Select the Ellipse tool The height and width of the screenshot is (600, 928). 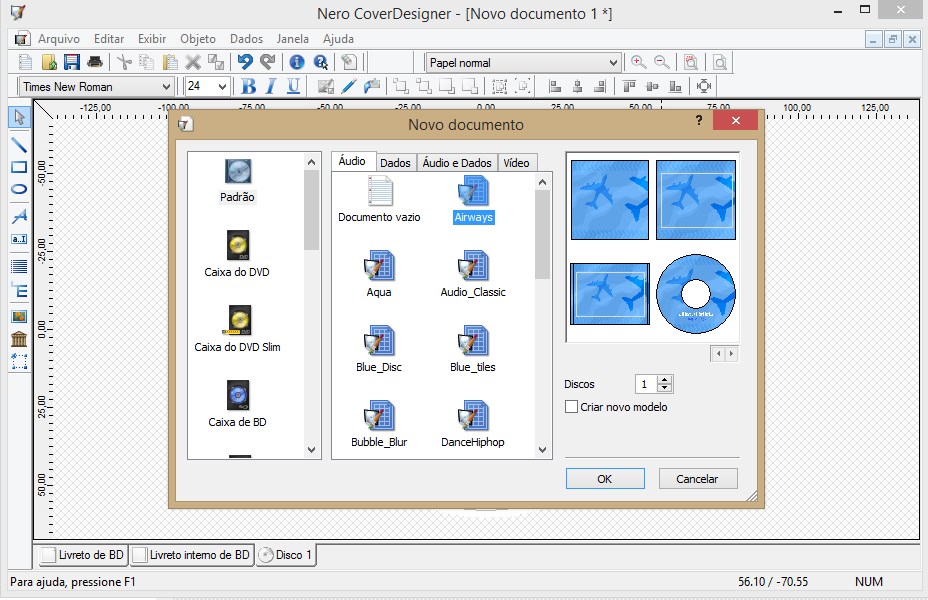pyautogui.click(x=19, y=189)
